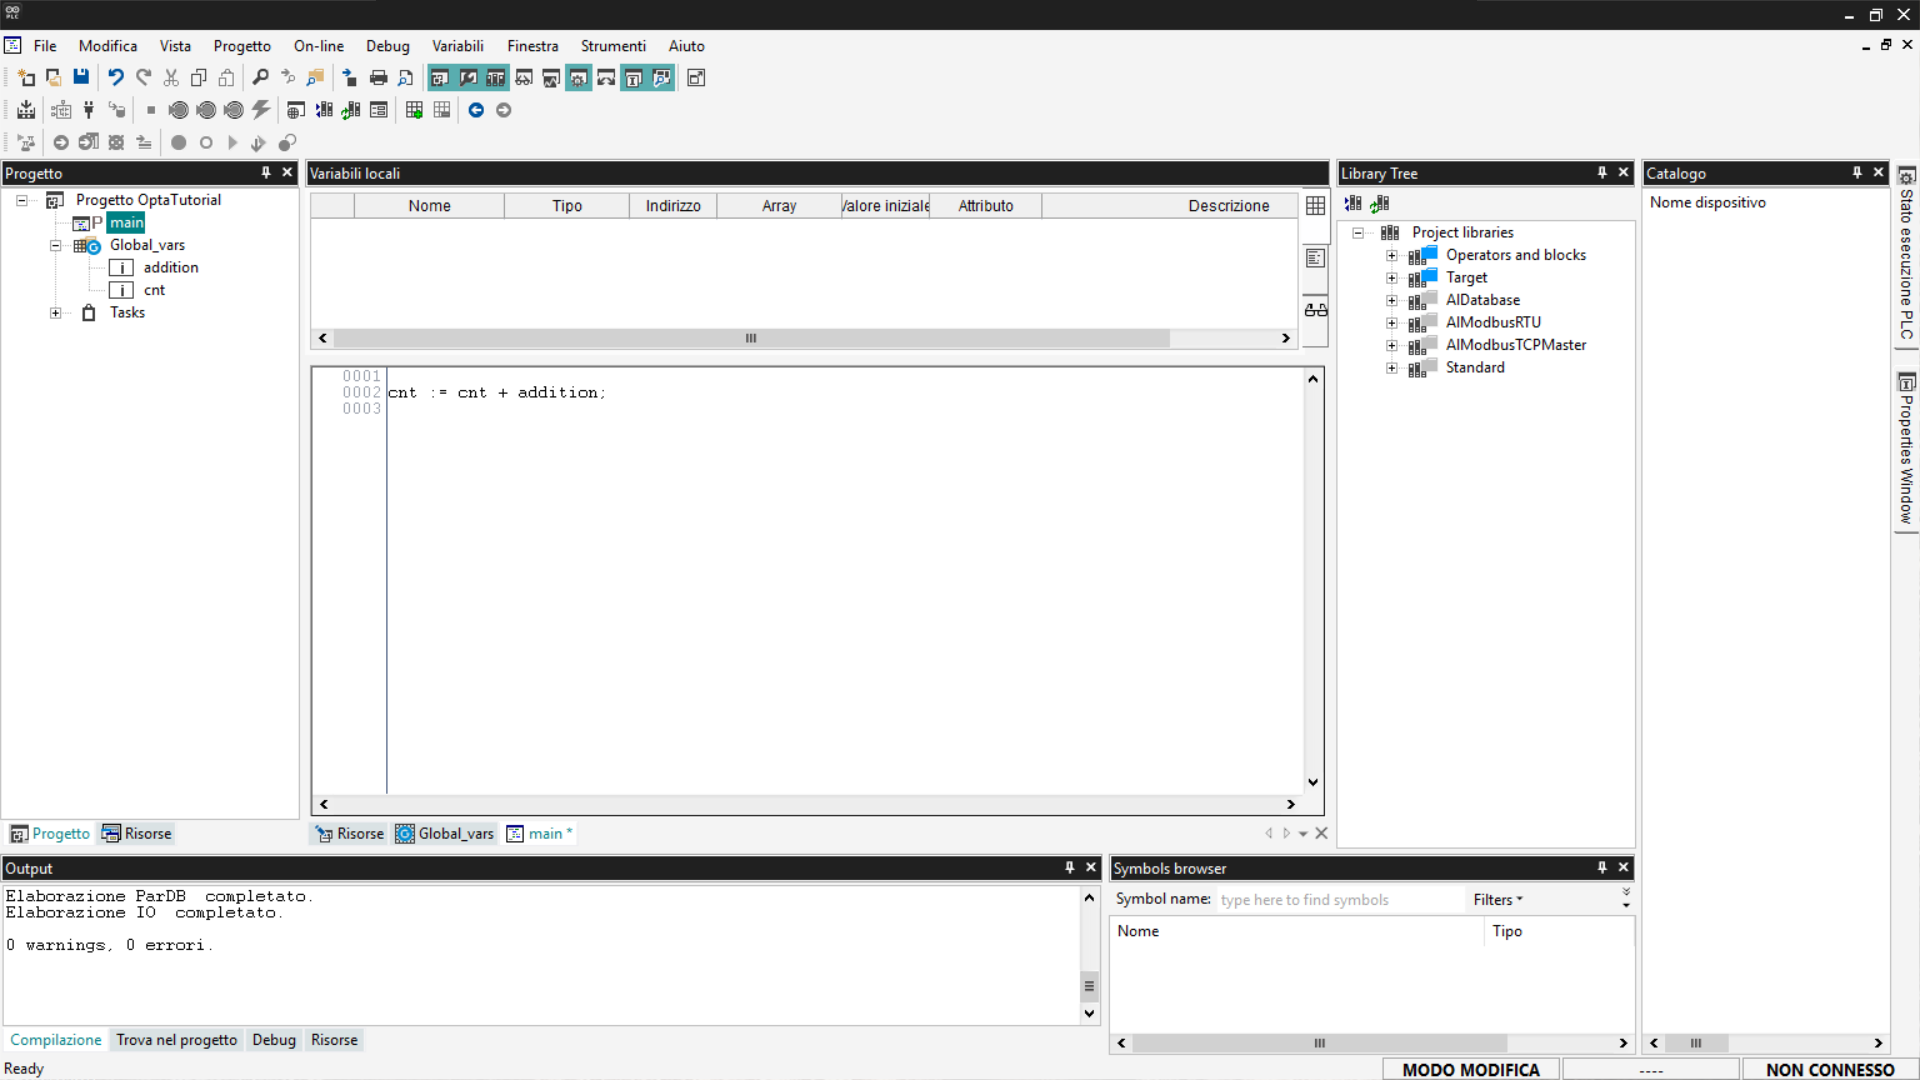Switch to the Global_vars editor tab
The width and height of the screenshot is (1920, 1080).
[x=446, y=834]
